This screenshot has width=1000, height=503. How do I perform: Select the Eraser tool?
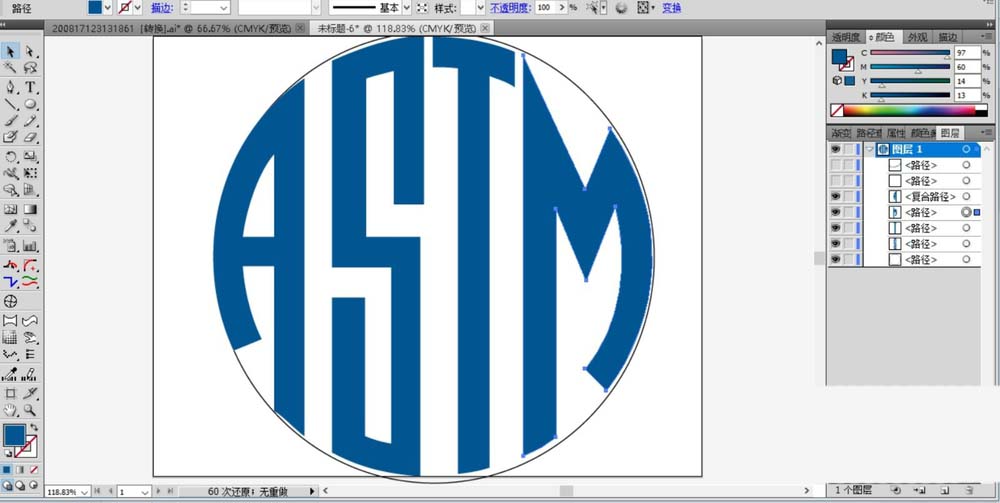pos(30,137)
